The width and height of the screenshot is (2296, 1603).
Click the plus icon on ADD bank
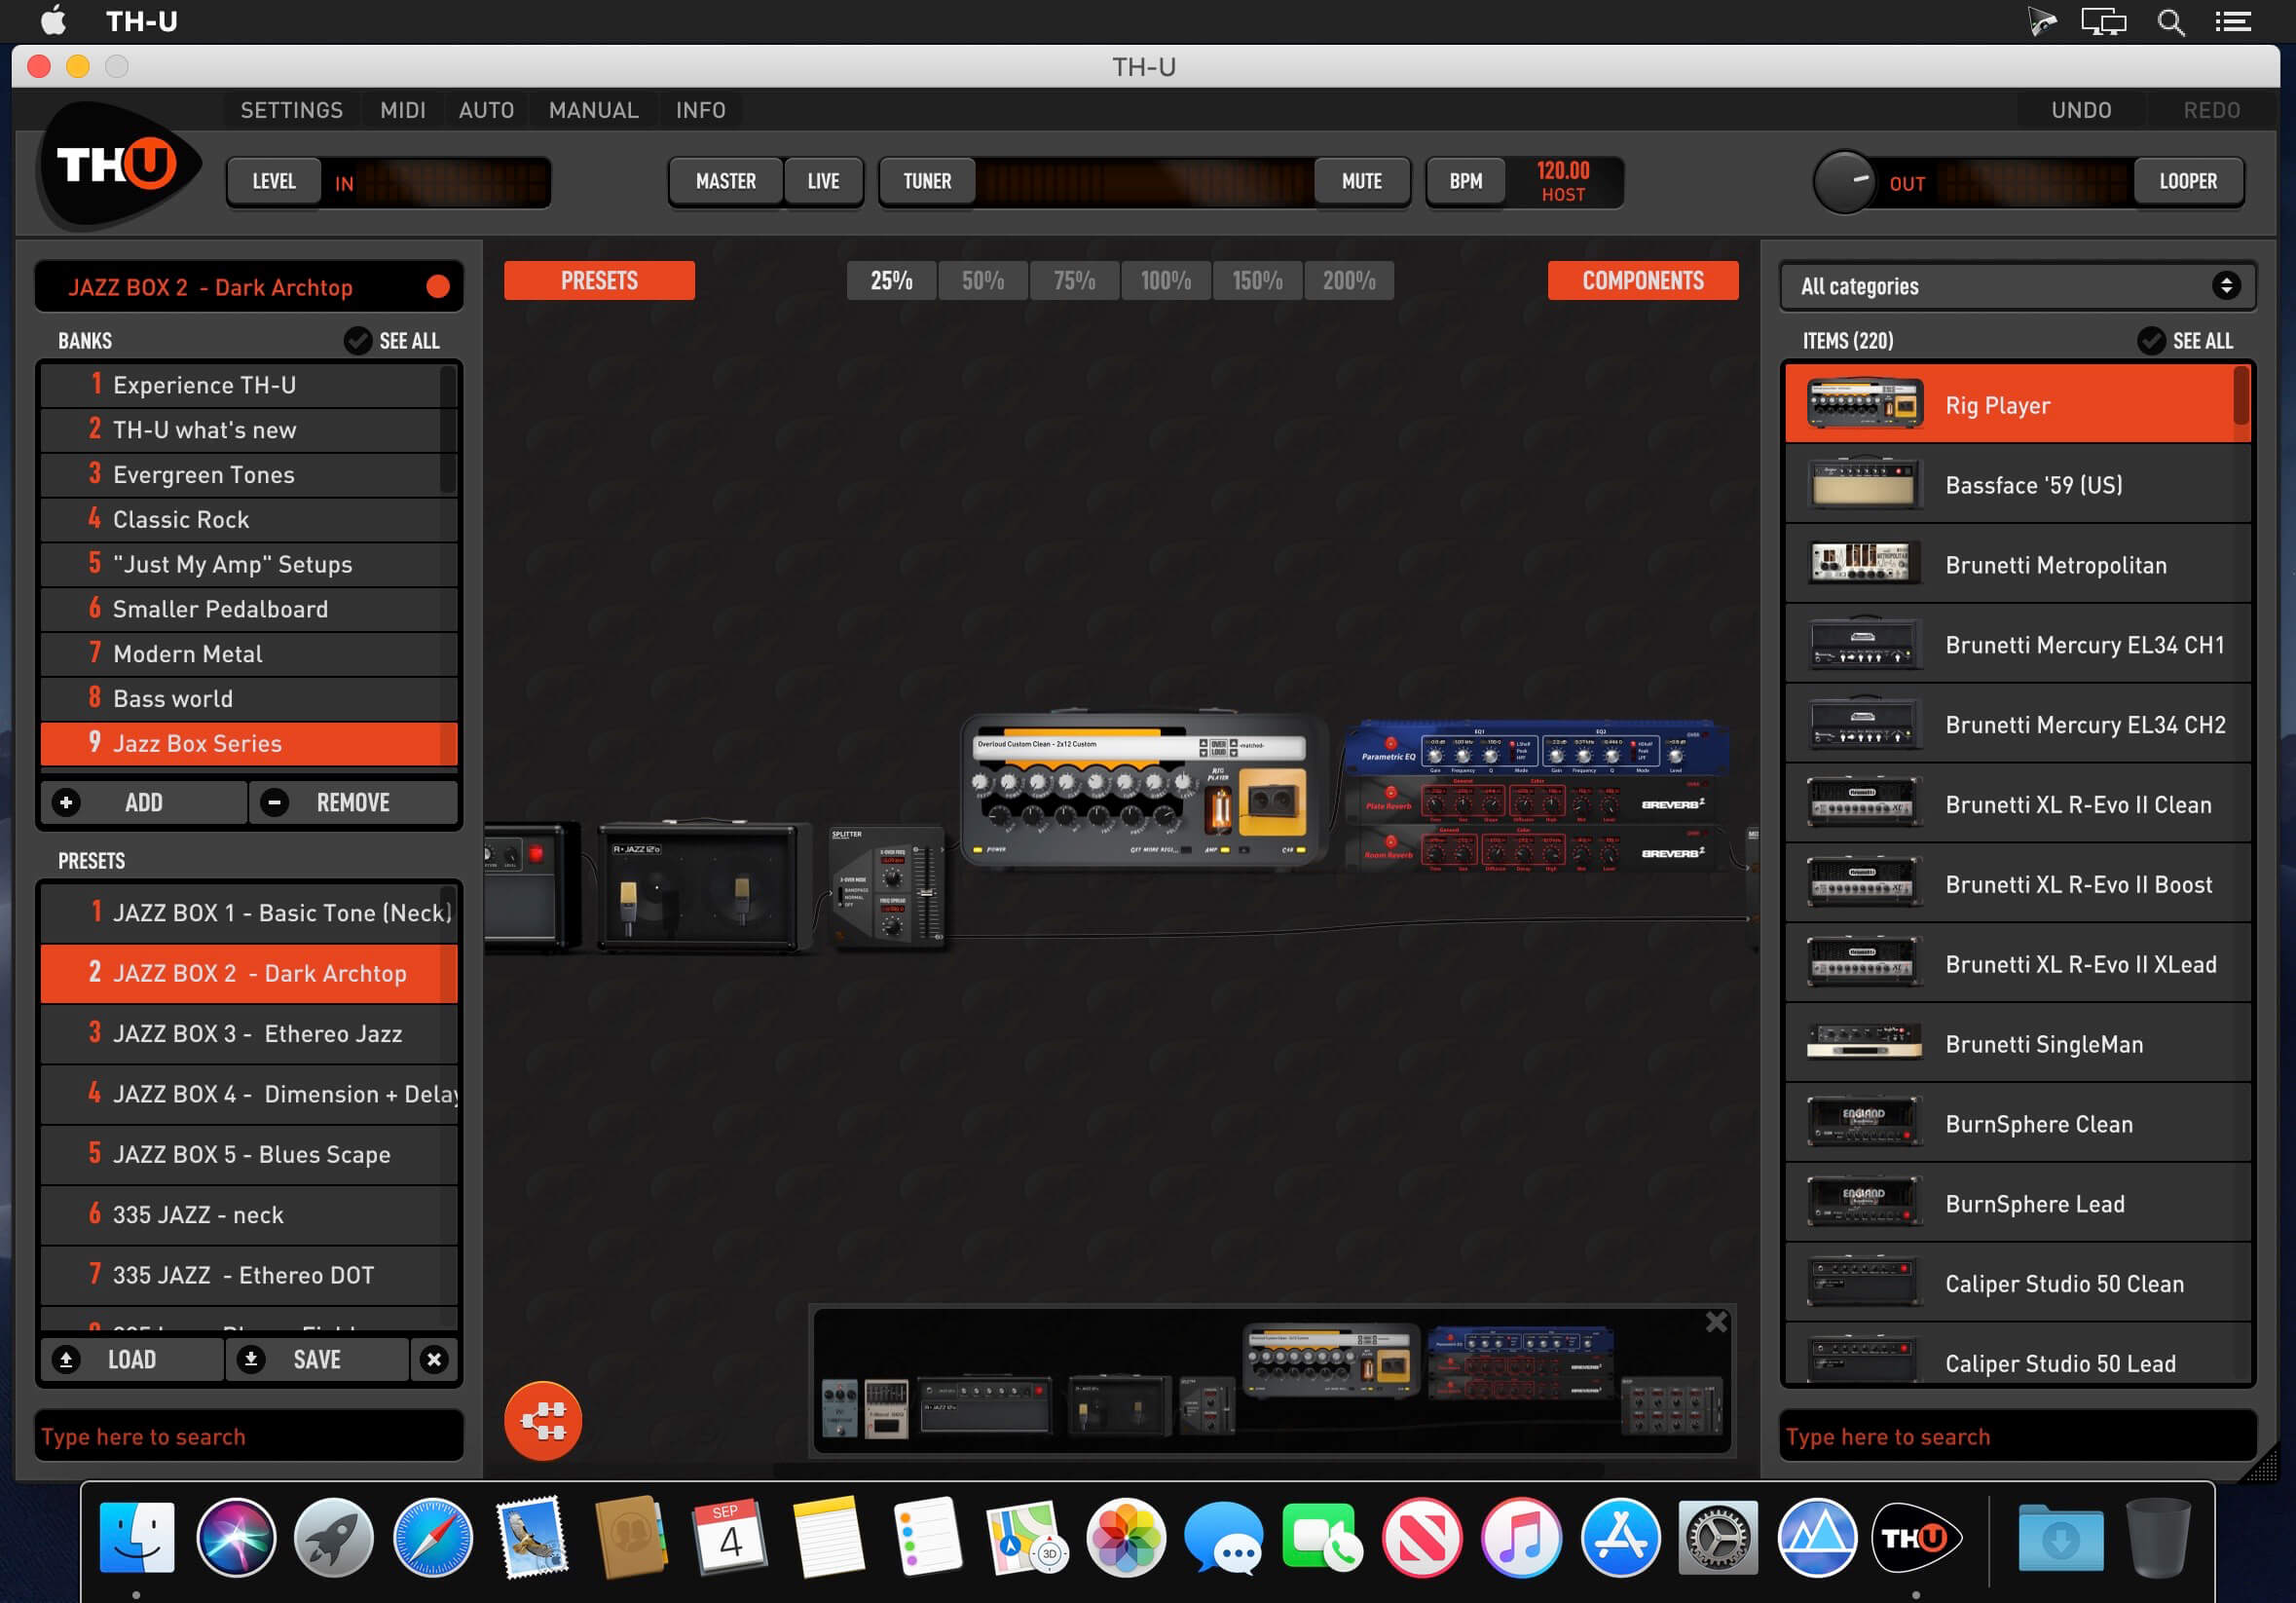[x=66, y=802]
